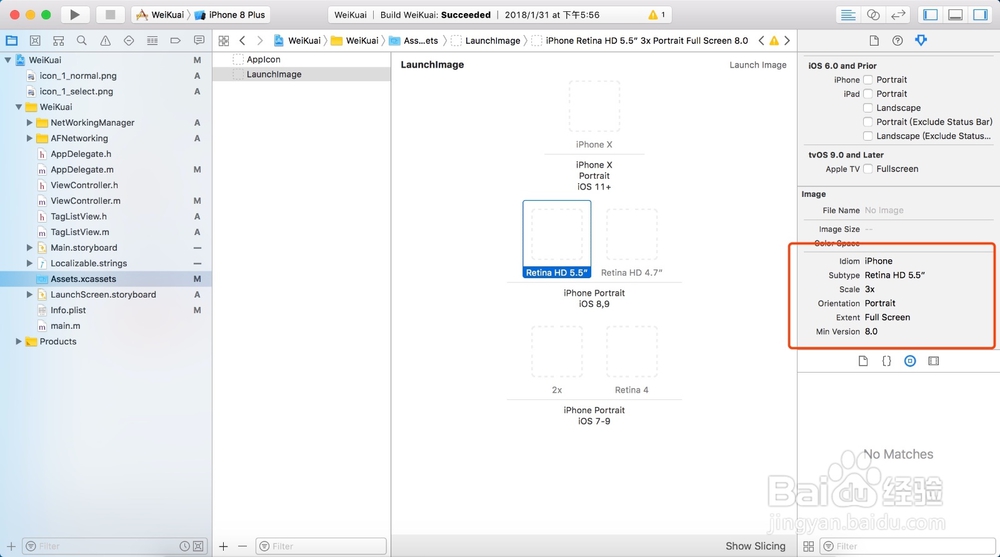This screenshot has width=1000, height=557.
Task: Open the File Template library
Action: pyautogui.click(x=863, y=361)
